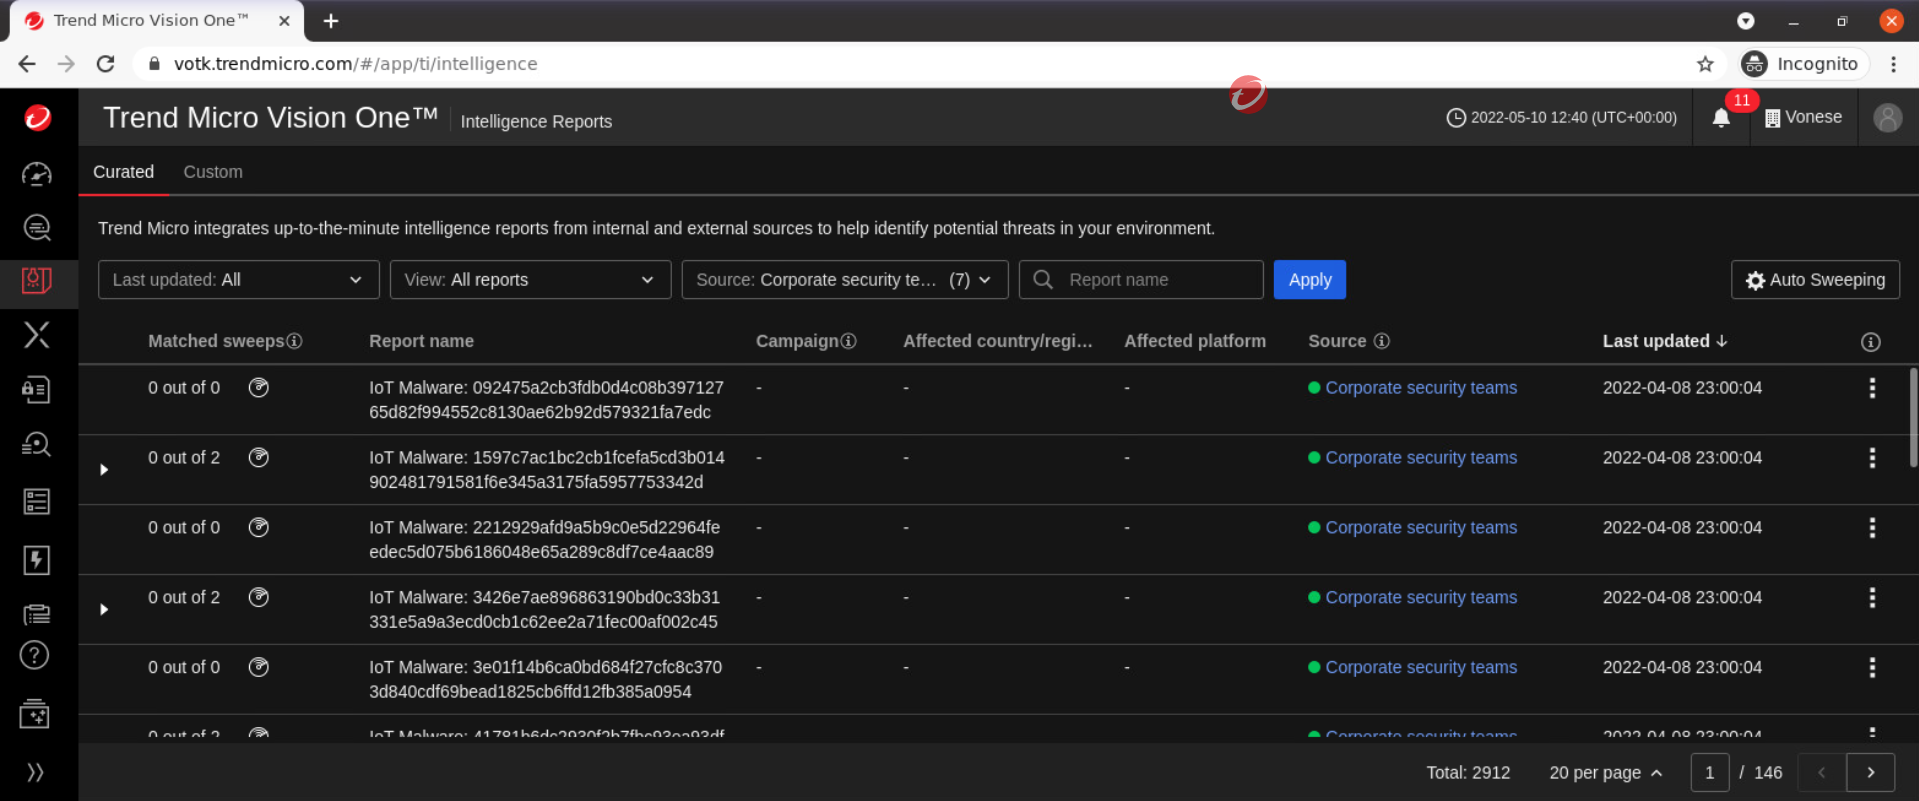Bookmark this page with the star icon
The height and width of the screenshot is (801, 1919).
[x=1705, y=64]
